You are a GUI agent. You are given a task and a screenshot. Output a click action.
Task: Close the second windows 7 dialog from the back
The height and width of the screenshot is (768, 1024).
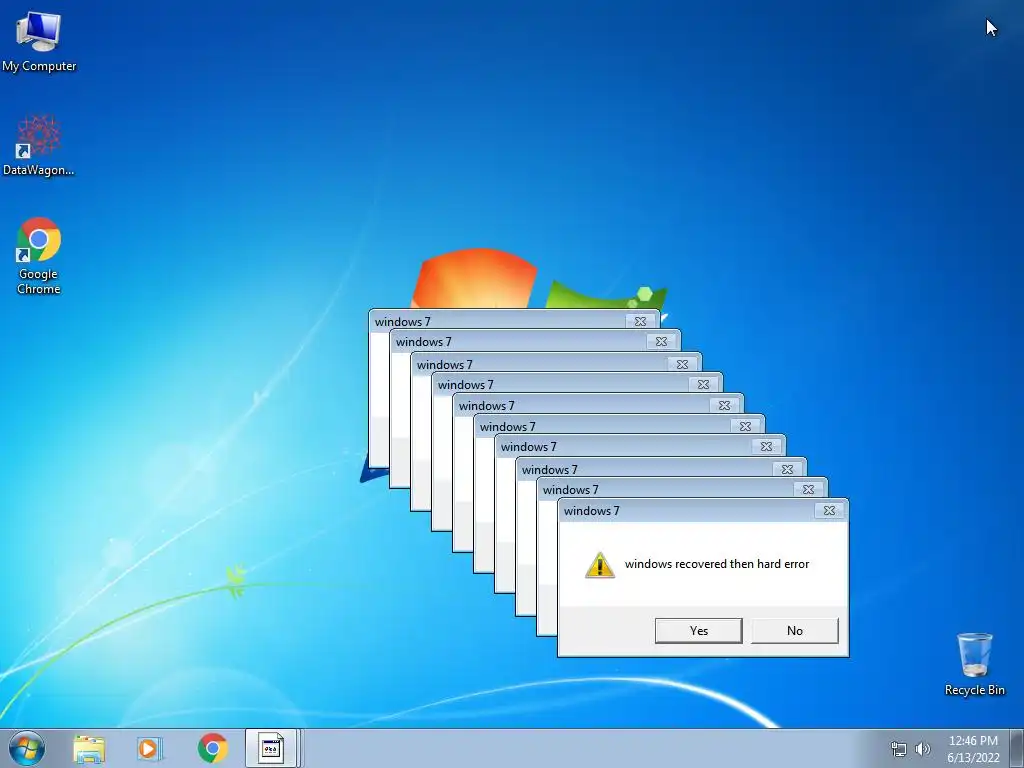[x=662, y=342]
